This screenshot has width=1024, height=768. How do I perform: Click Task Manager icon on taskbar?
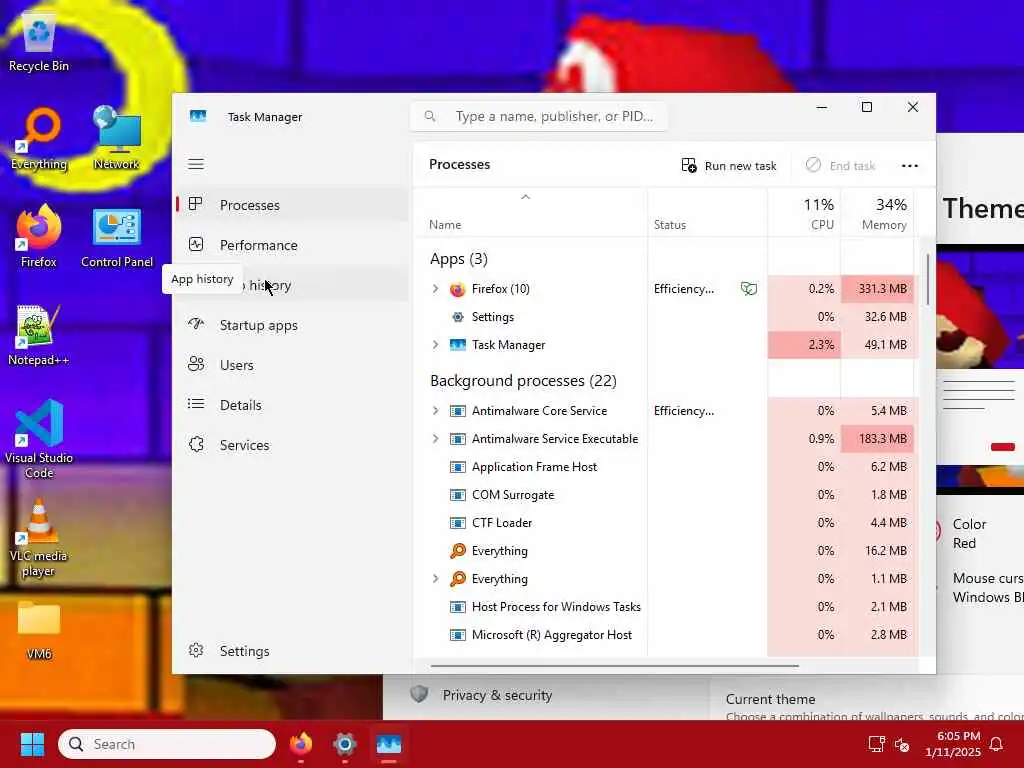coord(389,744)
